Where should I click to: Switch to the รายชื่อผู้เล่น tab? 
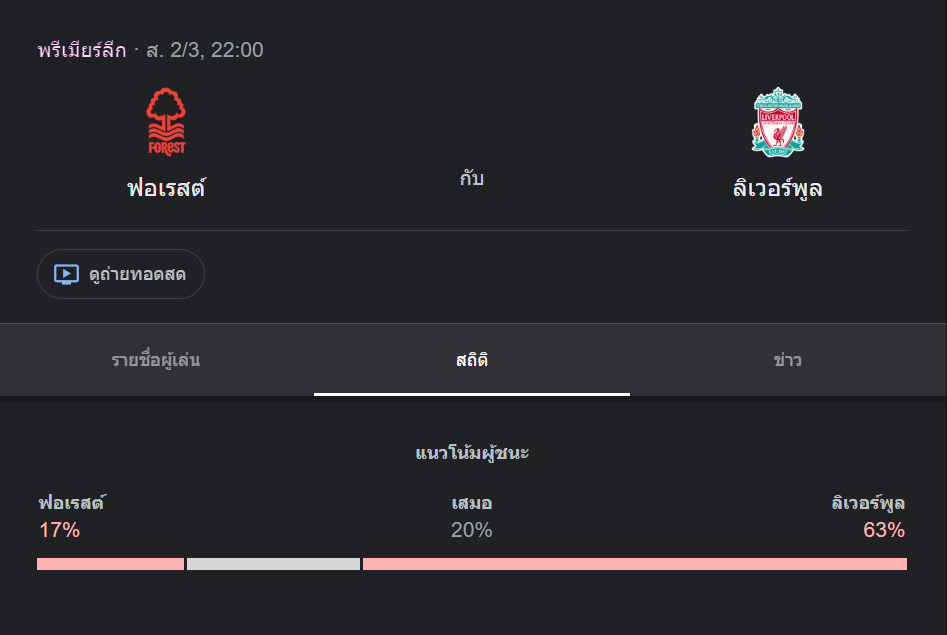(x=156, y=360)
